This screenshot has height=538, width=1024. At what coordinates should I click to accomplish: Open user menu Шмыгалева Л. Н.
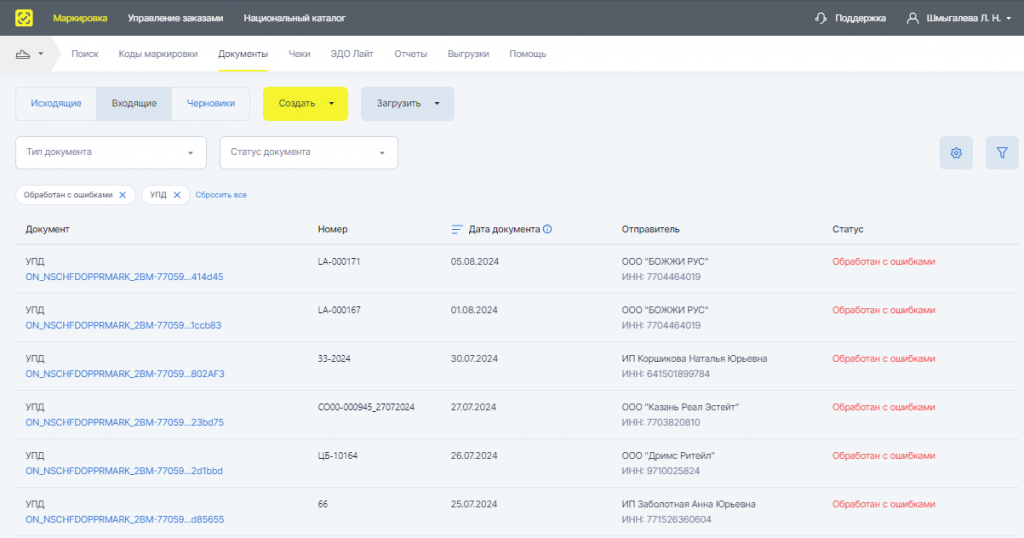click(959, 18)
